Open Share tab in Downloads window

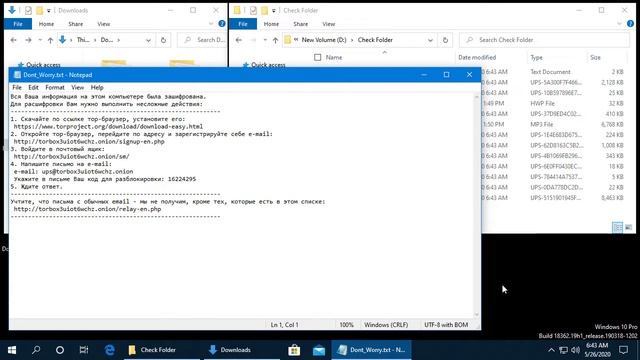76,24
